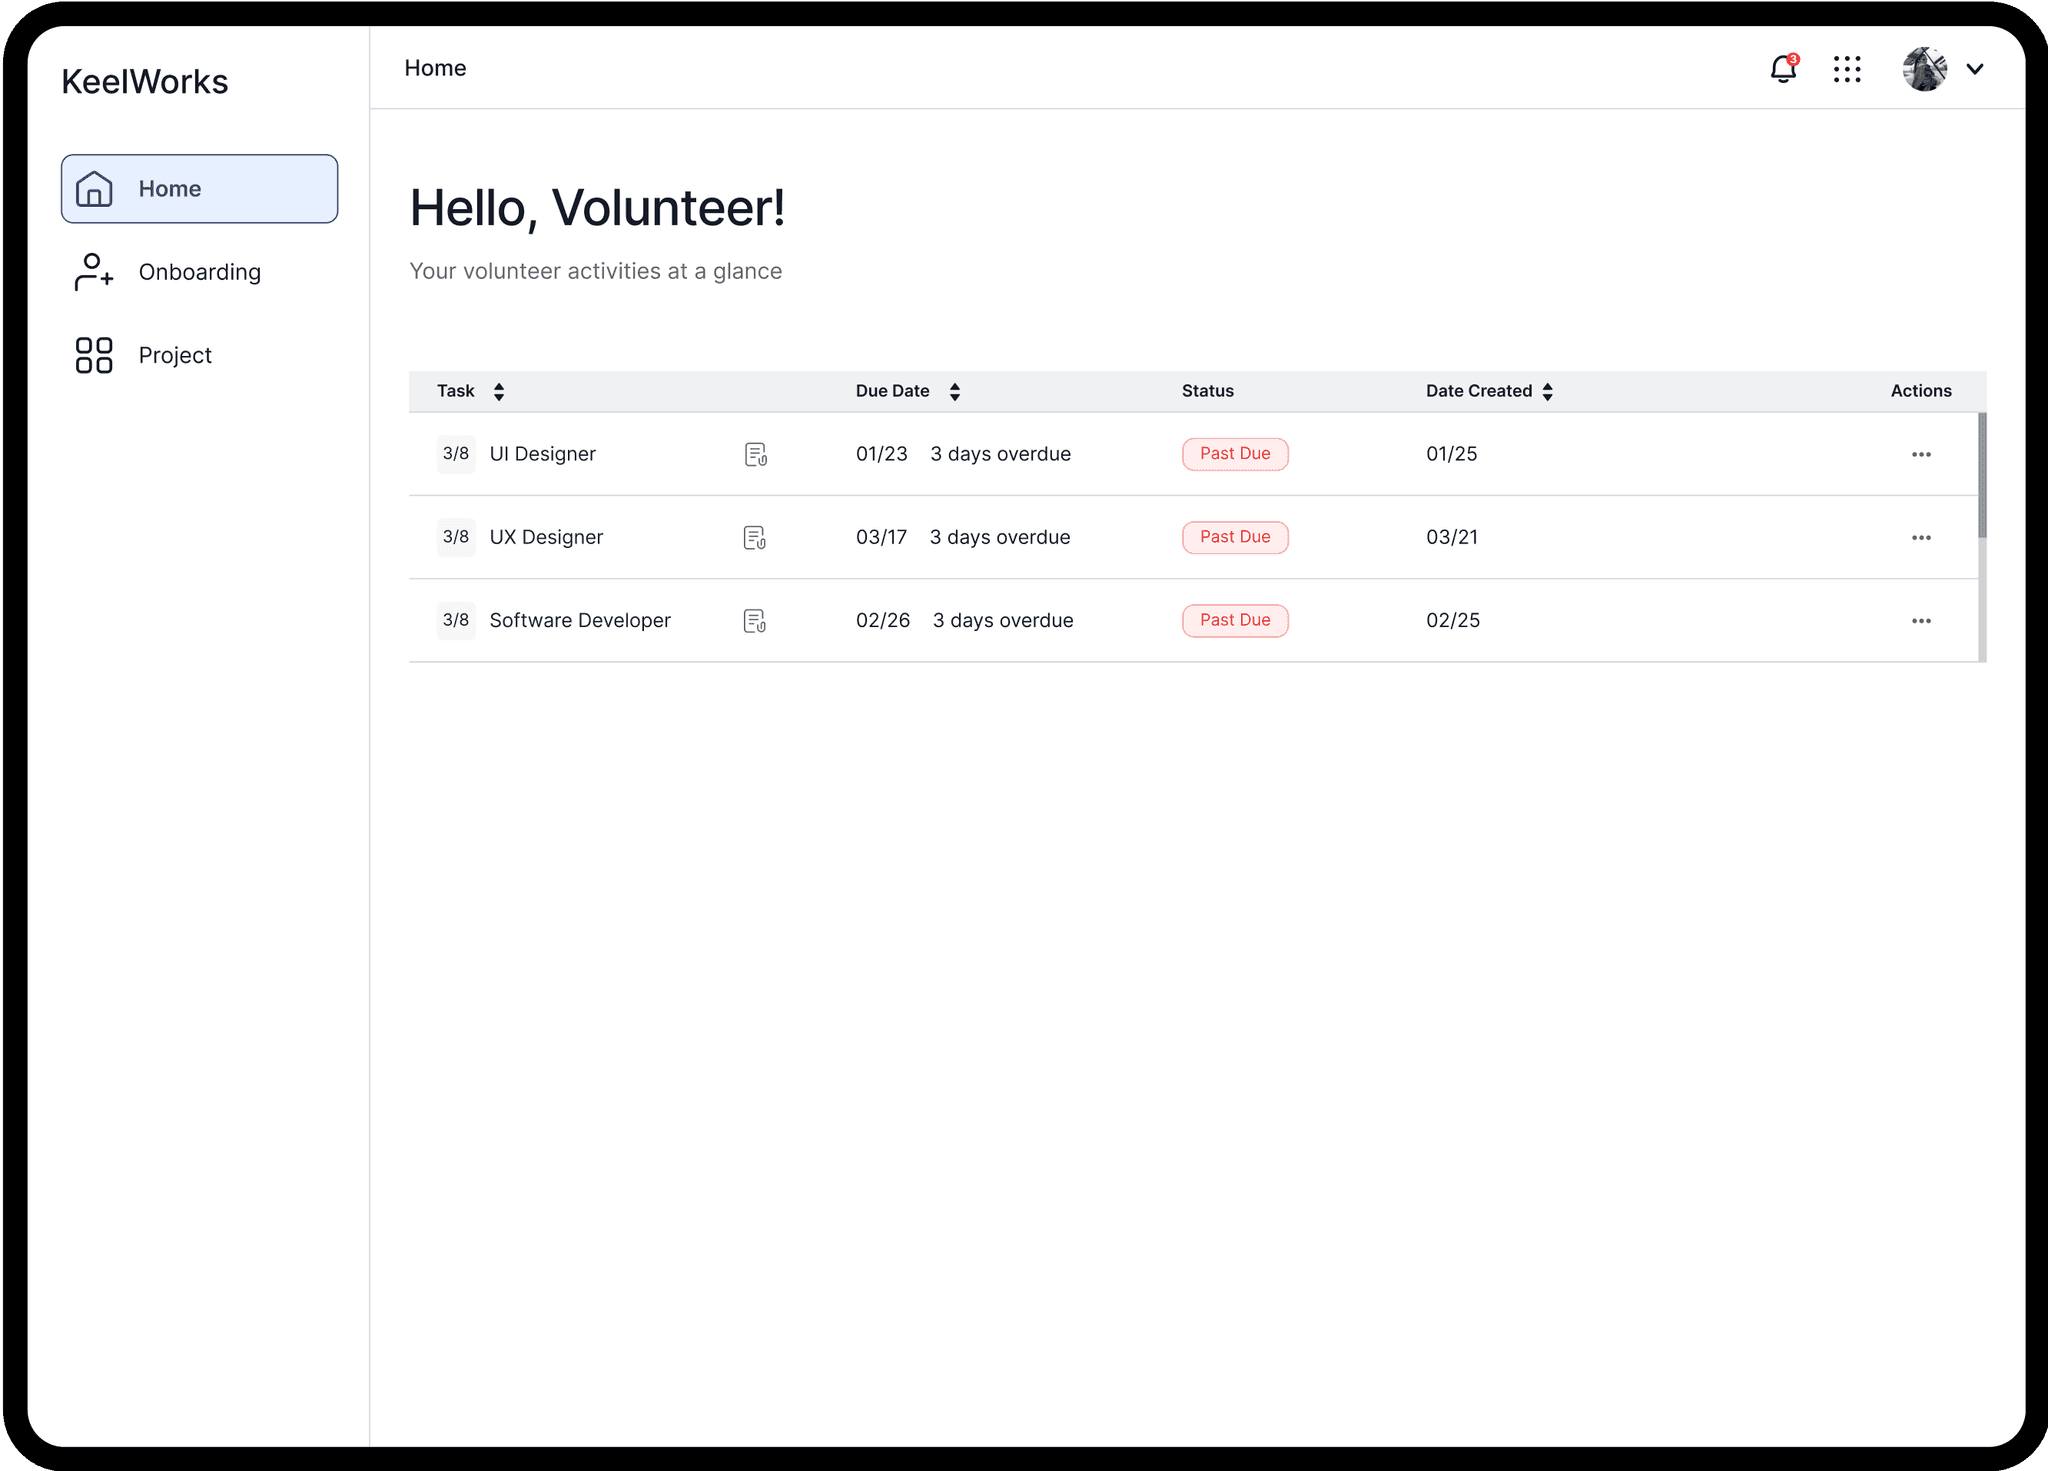Sort the table by Task column
The width and height of the screenshot is (2048, 1471).
tap(499, 392)
